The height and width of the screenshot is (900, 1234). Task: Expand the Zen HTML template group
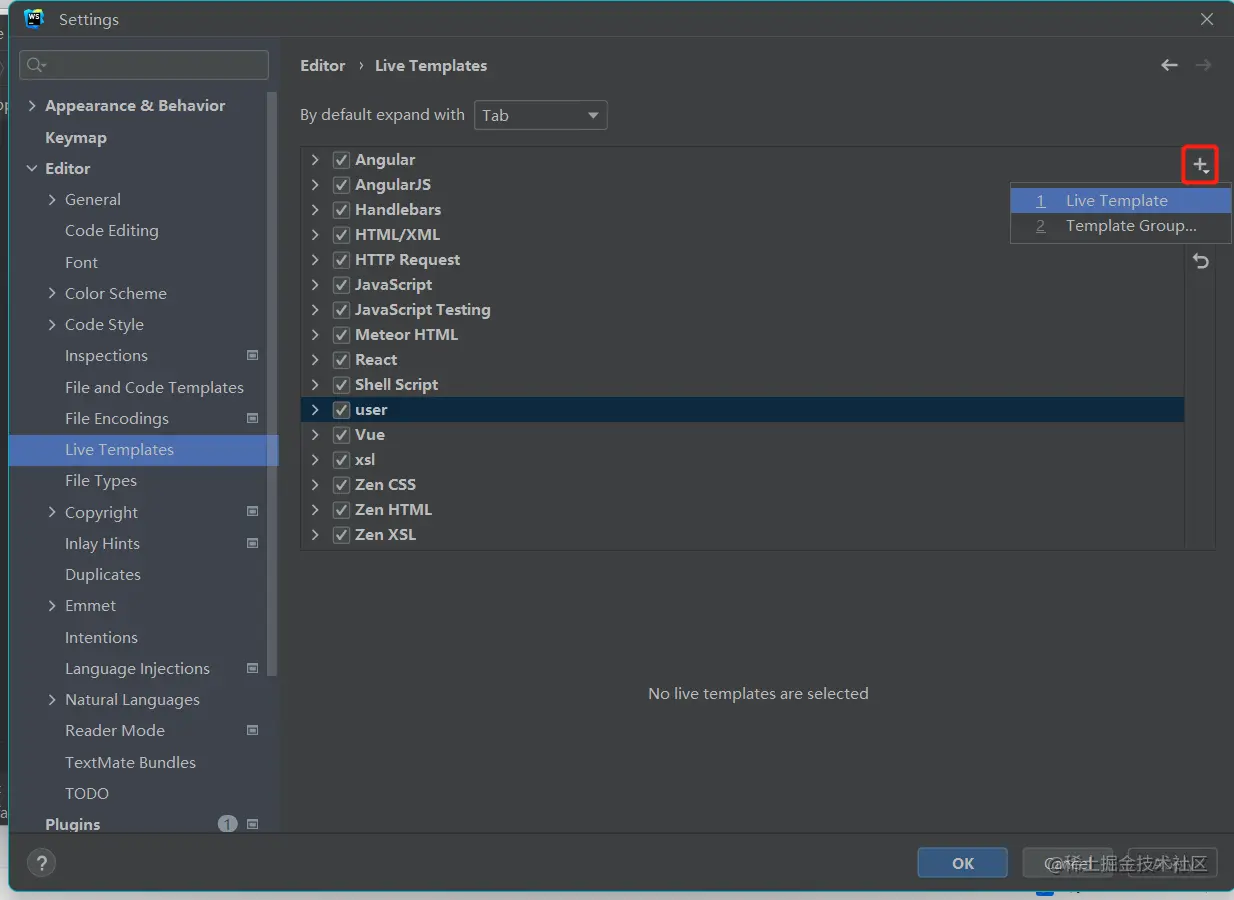(x=315, y=510)
